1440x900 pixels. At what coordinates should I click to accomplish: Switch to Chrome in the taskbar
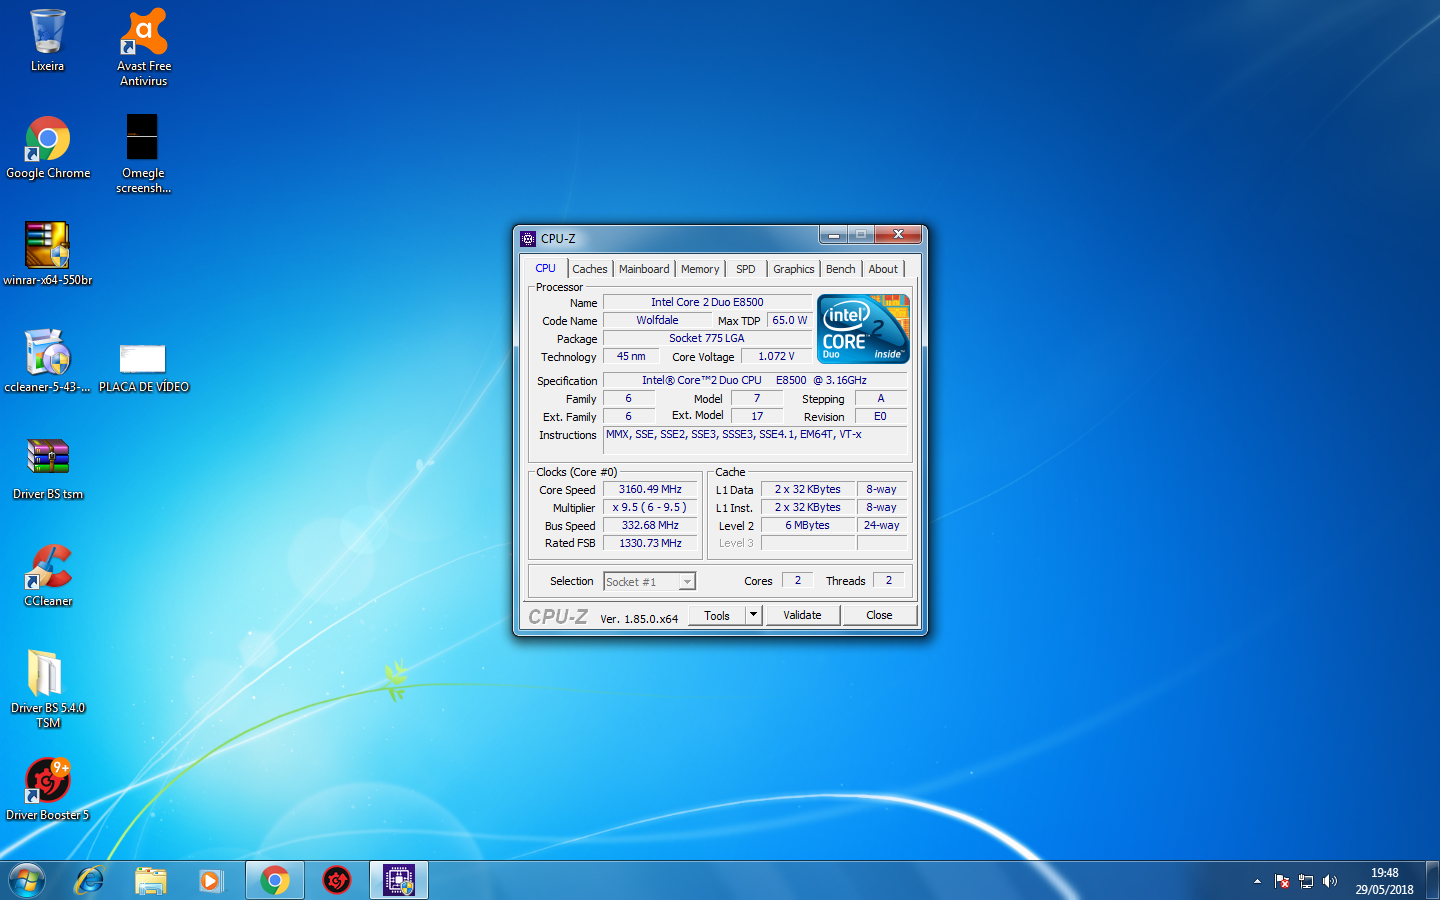[x=275, y=881]
